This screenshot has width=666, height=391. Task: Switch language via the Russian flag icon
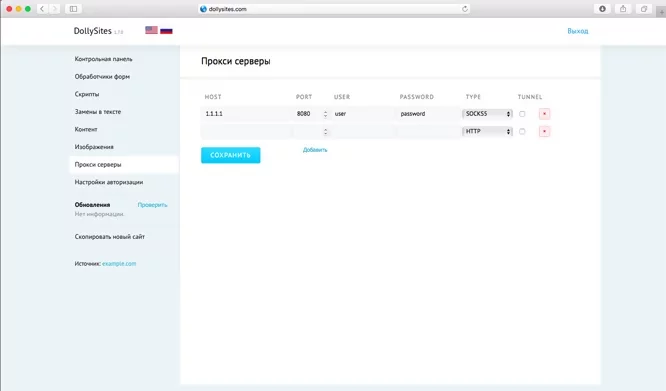[x=166, y=30]
